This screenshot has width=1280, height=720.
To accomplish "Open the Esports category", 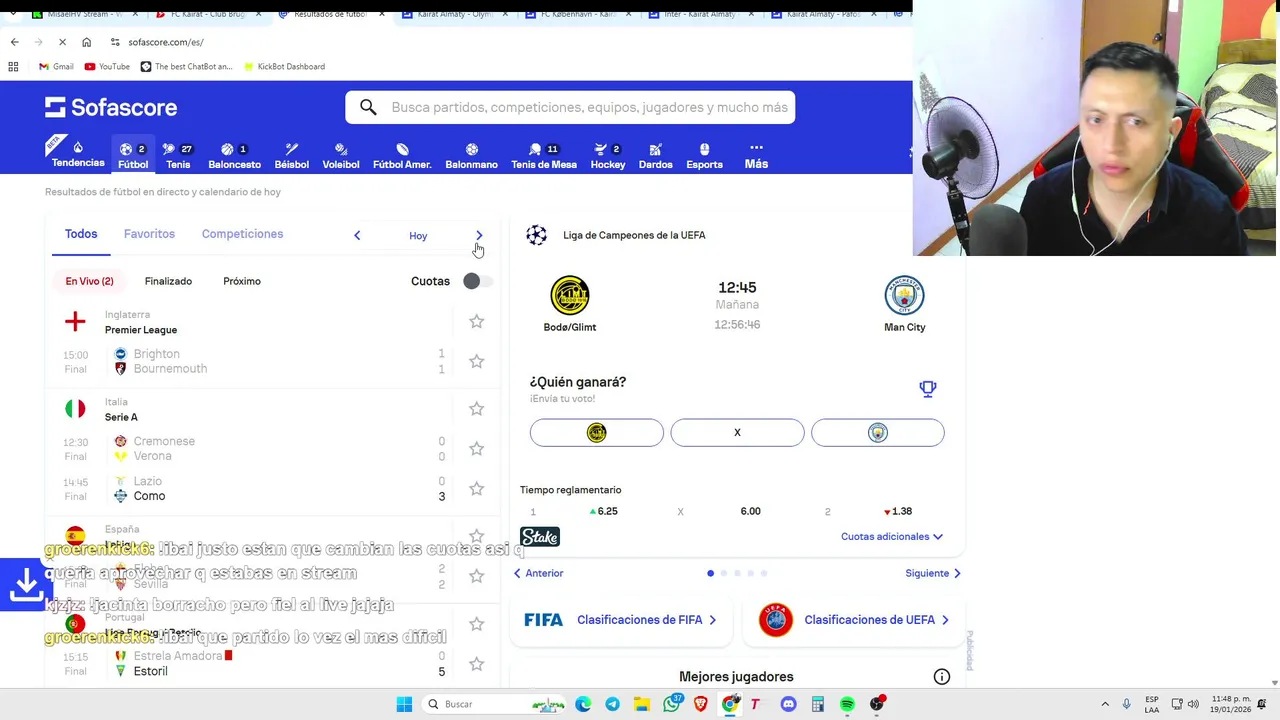I will (704, 155).
